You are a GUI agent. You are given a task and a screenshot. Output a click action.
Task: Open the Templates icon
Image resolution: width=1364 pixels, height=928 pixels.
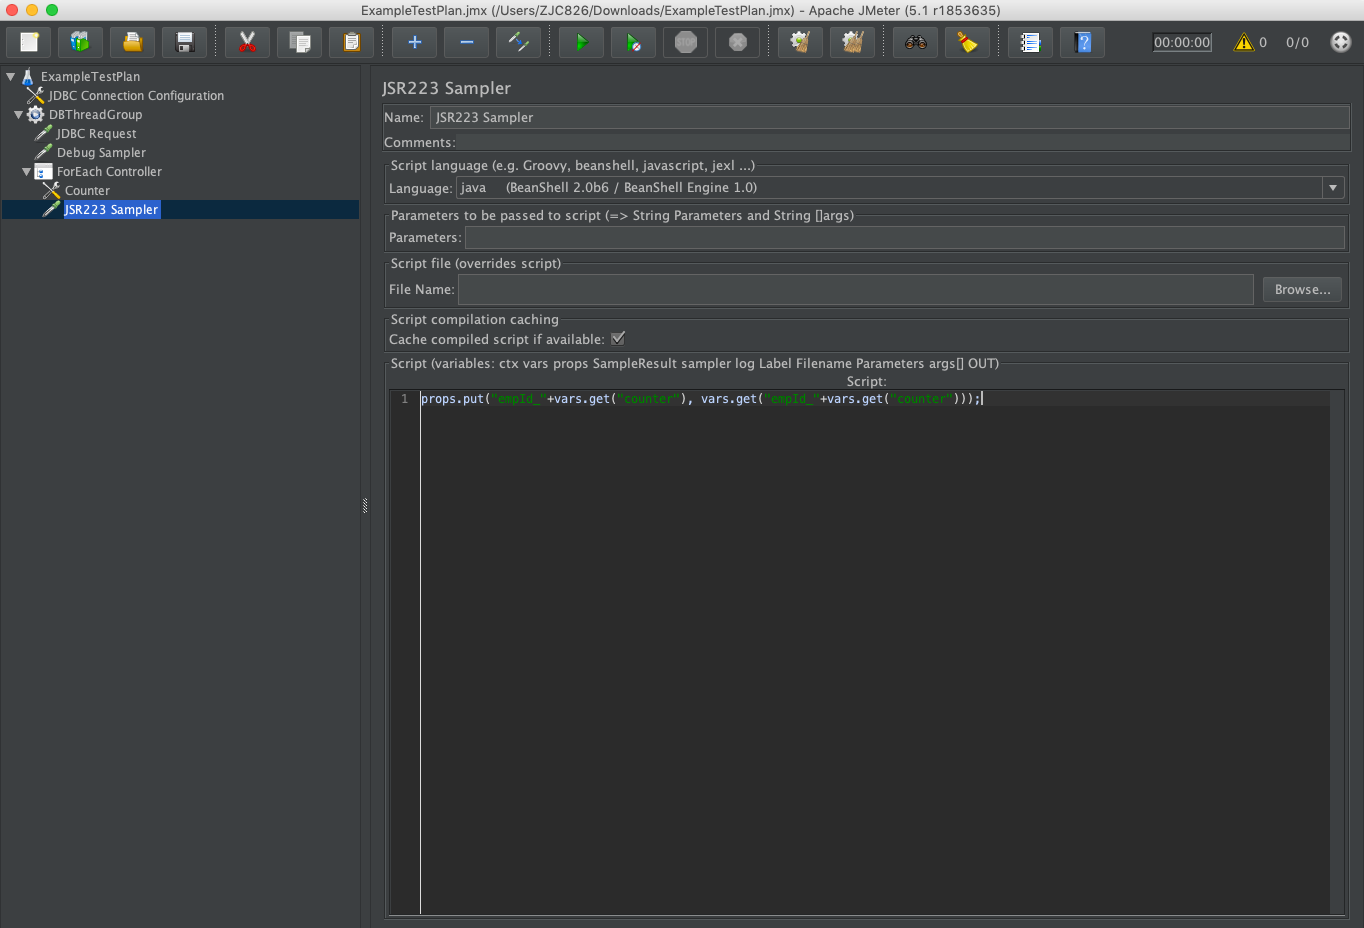tap(81, 42)
